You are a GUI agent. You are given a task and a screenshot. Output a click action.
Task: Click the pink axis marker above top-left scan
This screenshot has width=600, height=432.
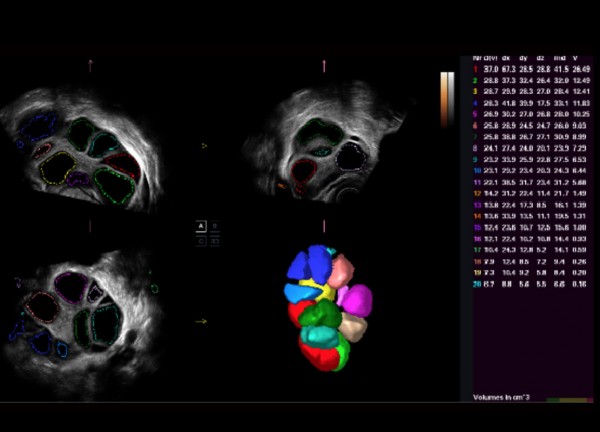point(90,66)
